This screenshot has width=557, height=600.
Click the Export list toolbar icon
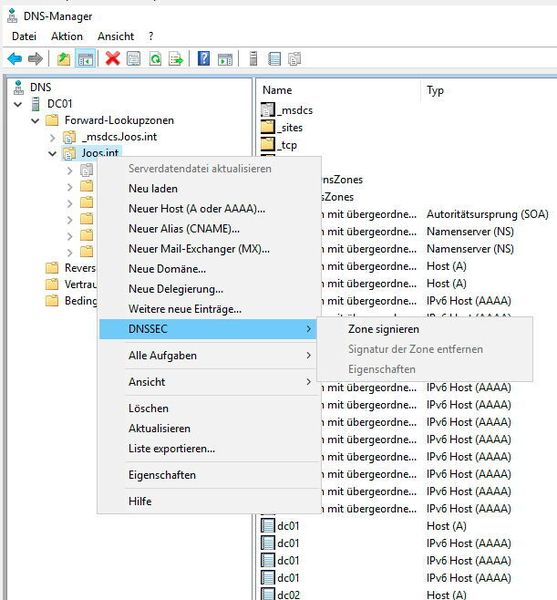(176, 59)
